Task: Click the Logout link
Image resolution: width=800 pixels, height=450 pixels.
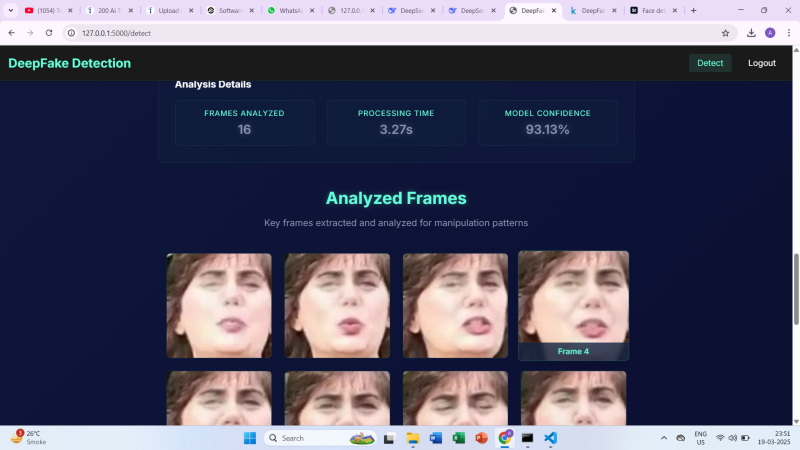Action: point(761,63)
